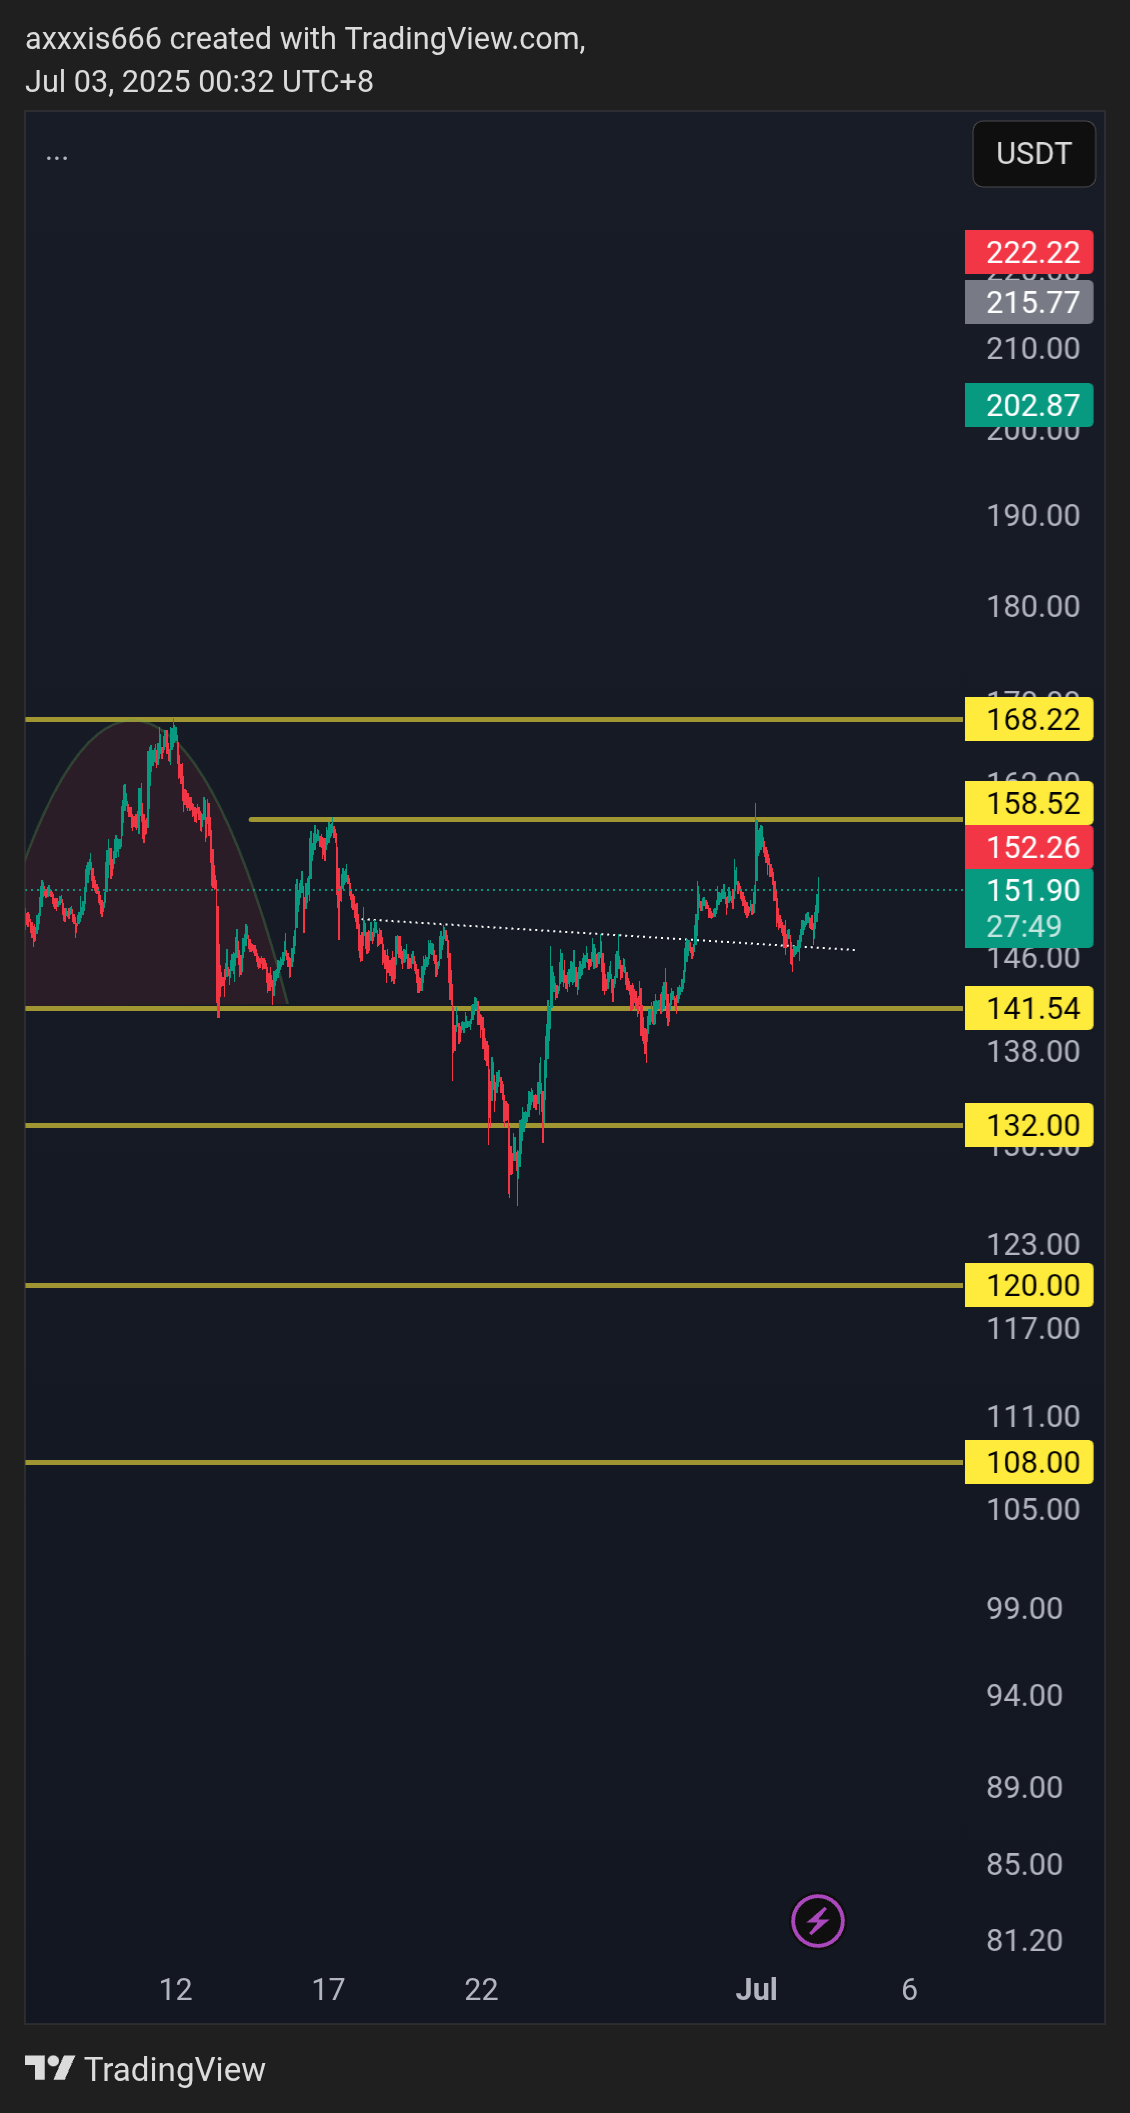Click the 111.00 price scale value
Image resolution: width=1130 pixels, height=2113 pixels.
1033,1416
